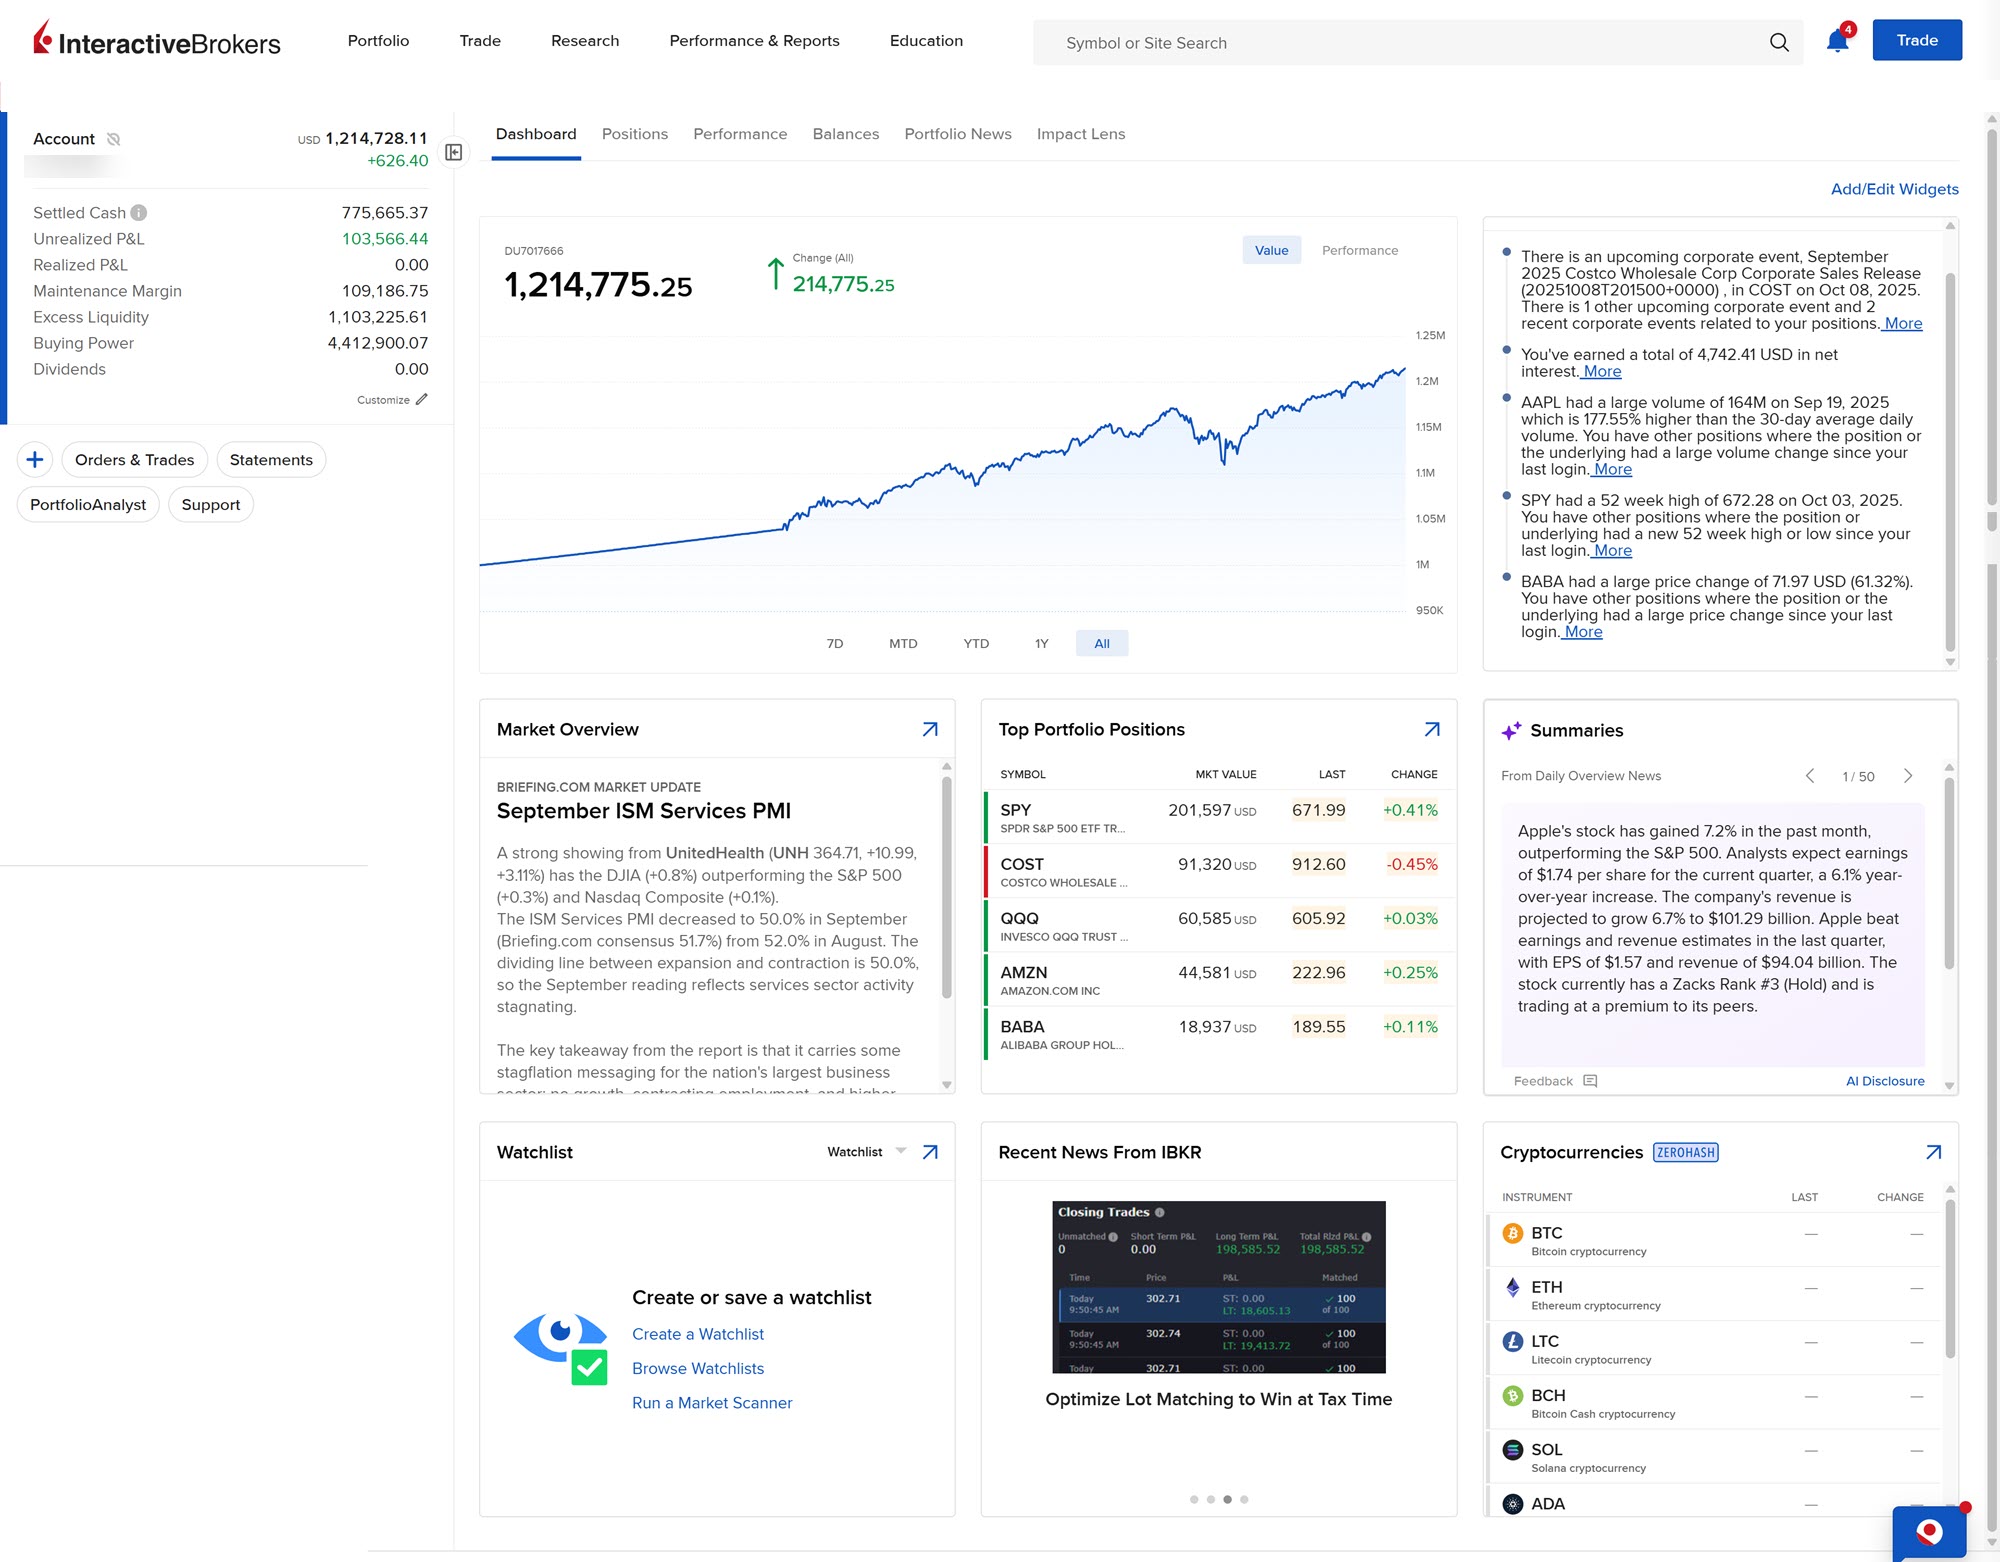Click the plus icon to add a shortcut
This screenshot has height=1562, width=2000.
(35, 459)
